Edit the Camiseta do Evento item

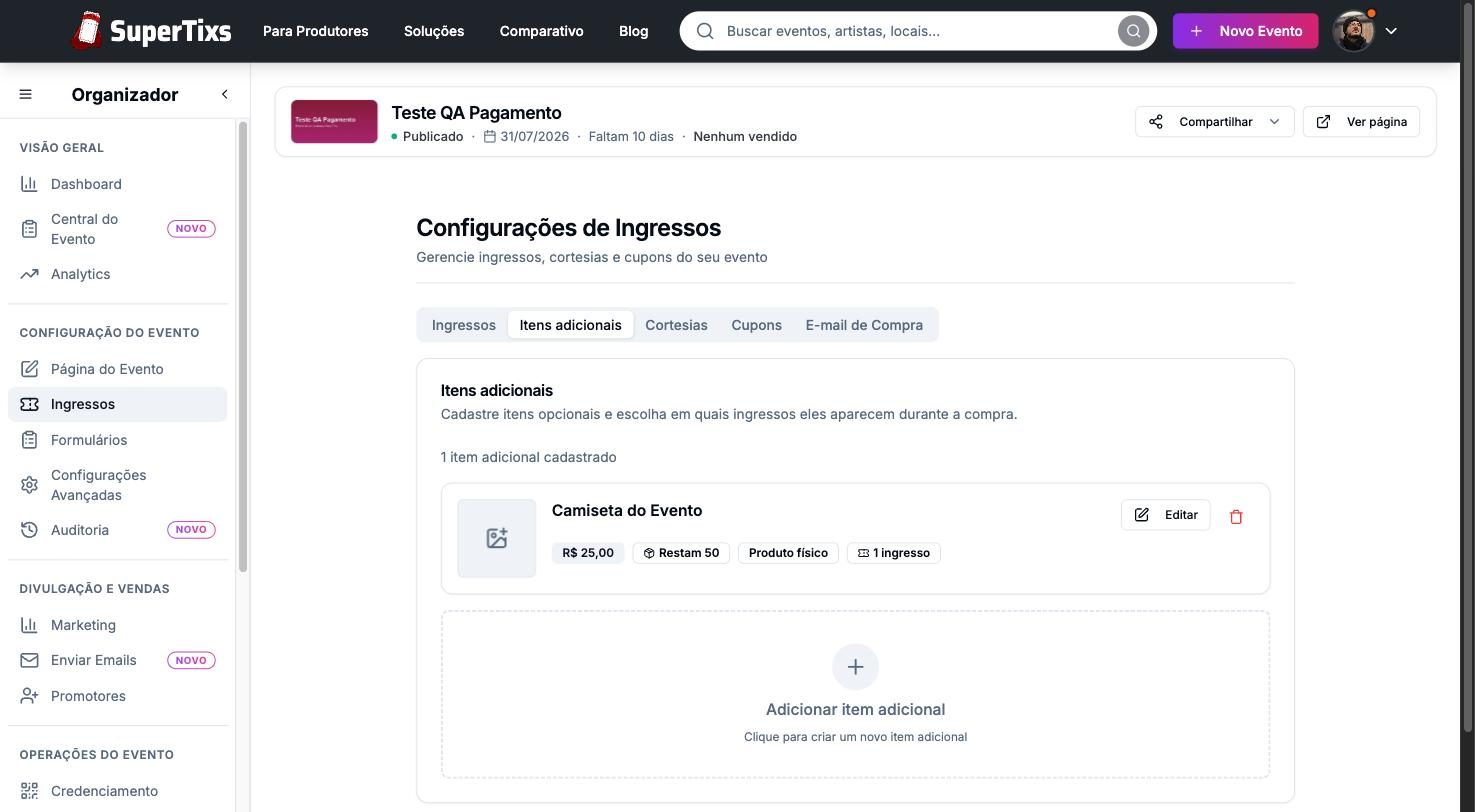pos(1166,515)
